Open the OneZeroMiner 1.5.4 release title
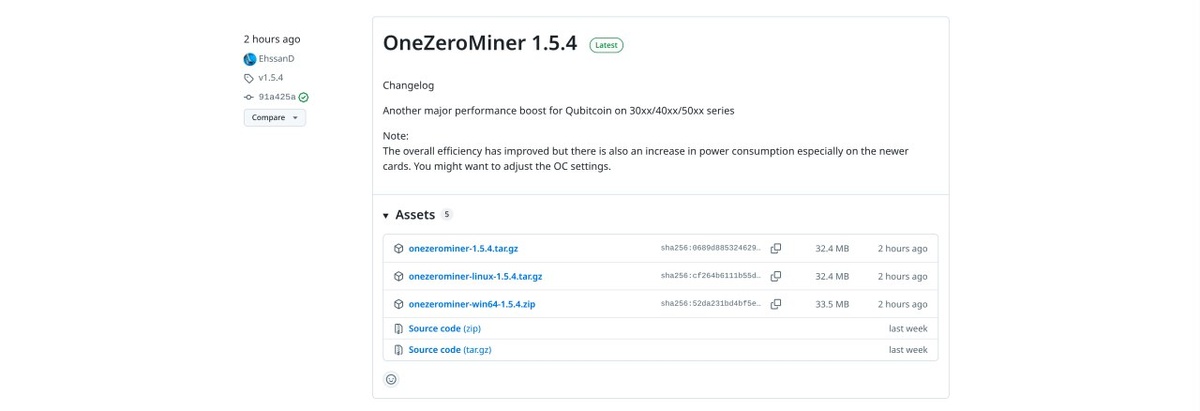 coord(480,44)
